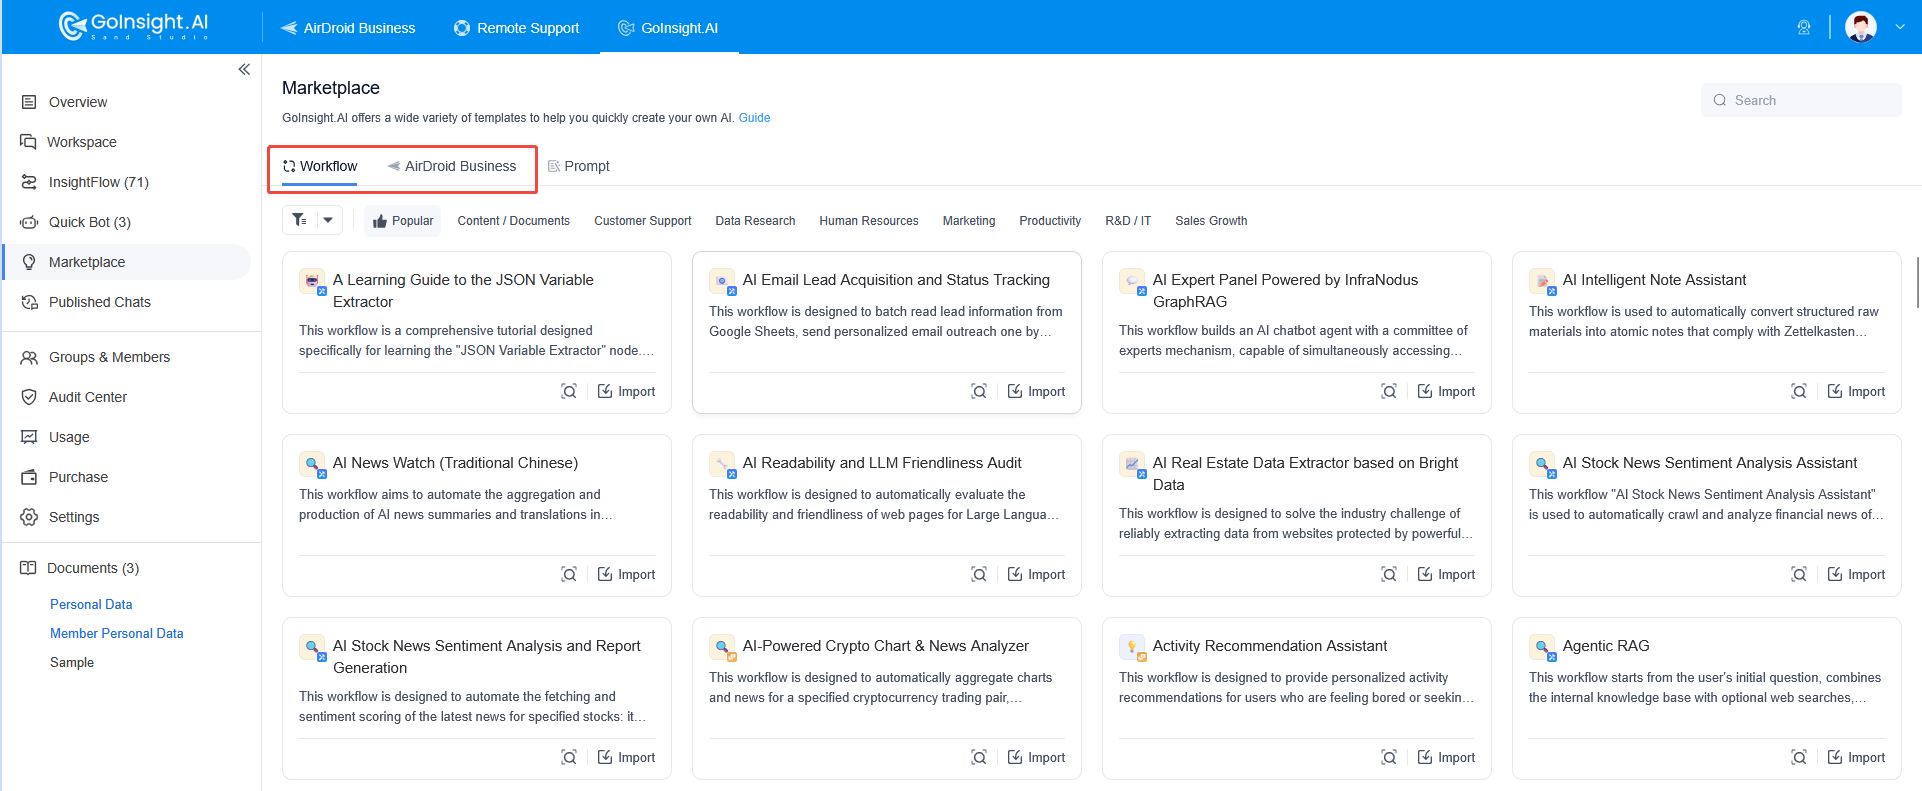Open the Member Personal Data document
Image resolution: width=1922 pixels, height=791 pixels.
coord(117,633)
